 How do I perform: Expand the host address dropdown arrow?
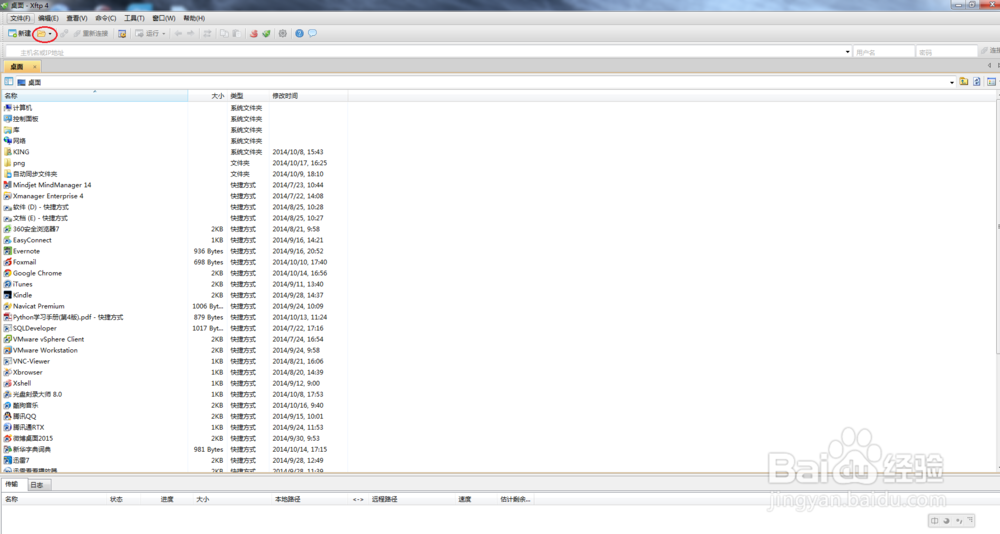point(848,52)
